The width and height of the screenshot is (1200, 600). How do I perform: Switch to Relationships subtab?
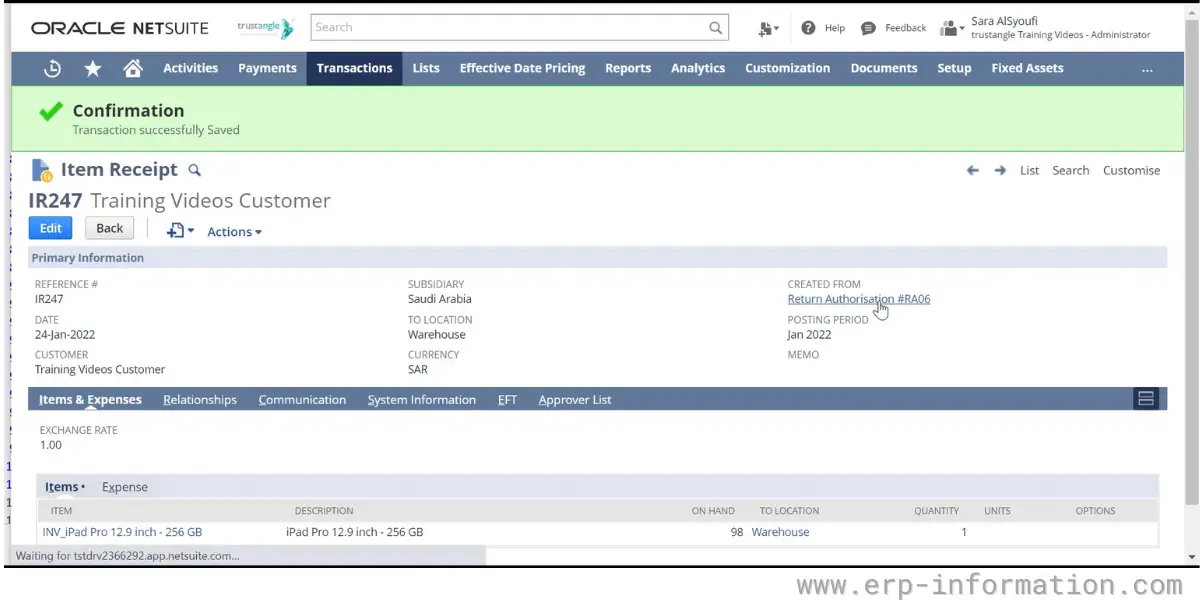pyautogui.click(x=200, y=400)
